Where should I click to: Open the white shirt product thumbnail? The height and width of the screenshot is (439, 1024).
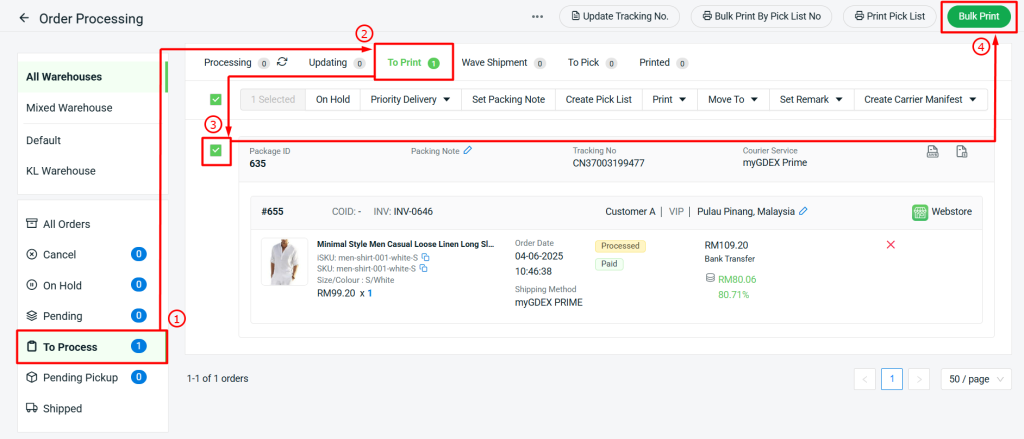(285, 261)
